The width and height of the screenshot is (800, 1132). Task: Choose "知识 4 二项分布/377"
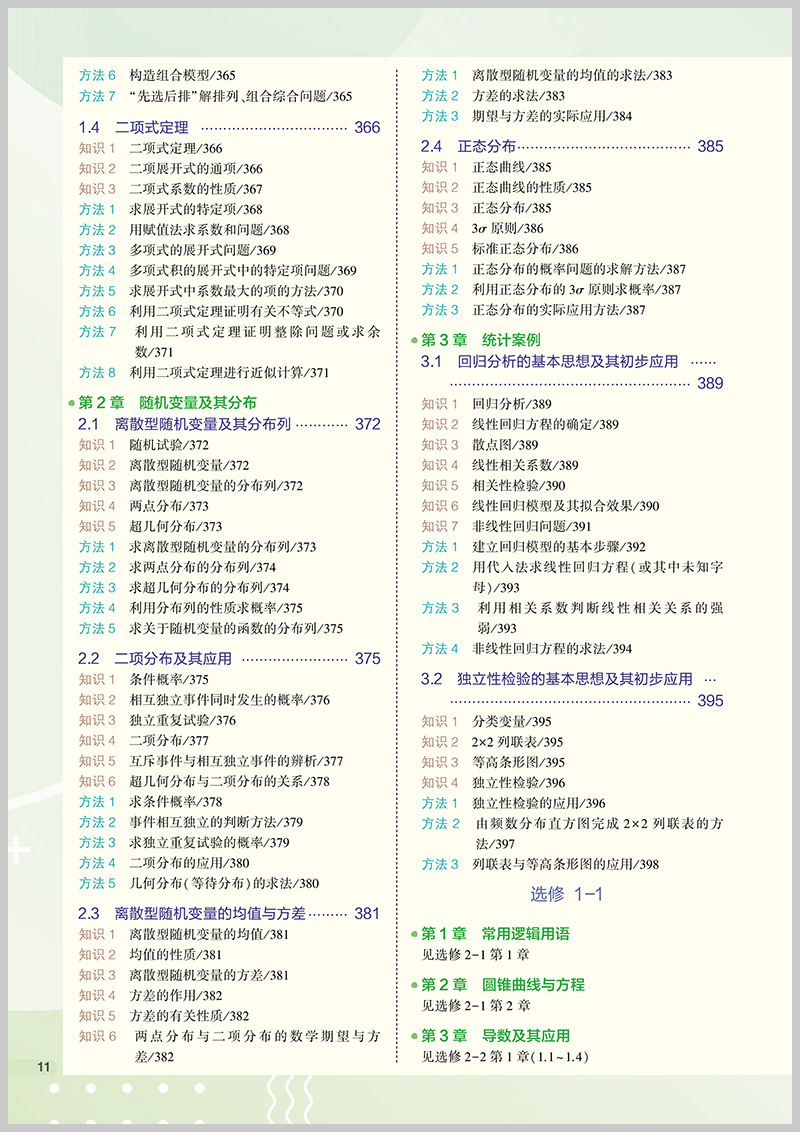(x=144, y=741)
